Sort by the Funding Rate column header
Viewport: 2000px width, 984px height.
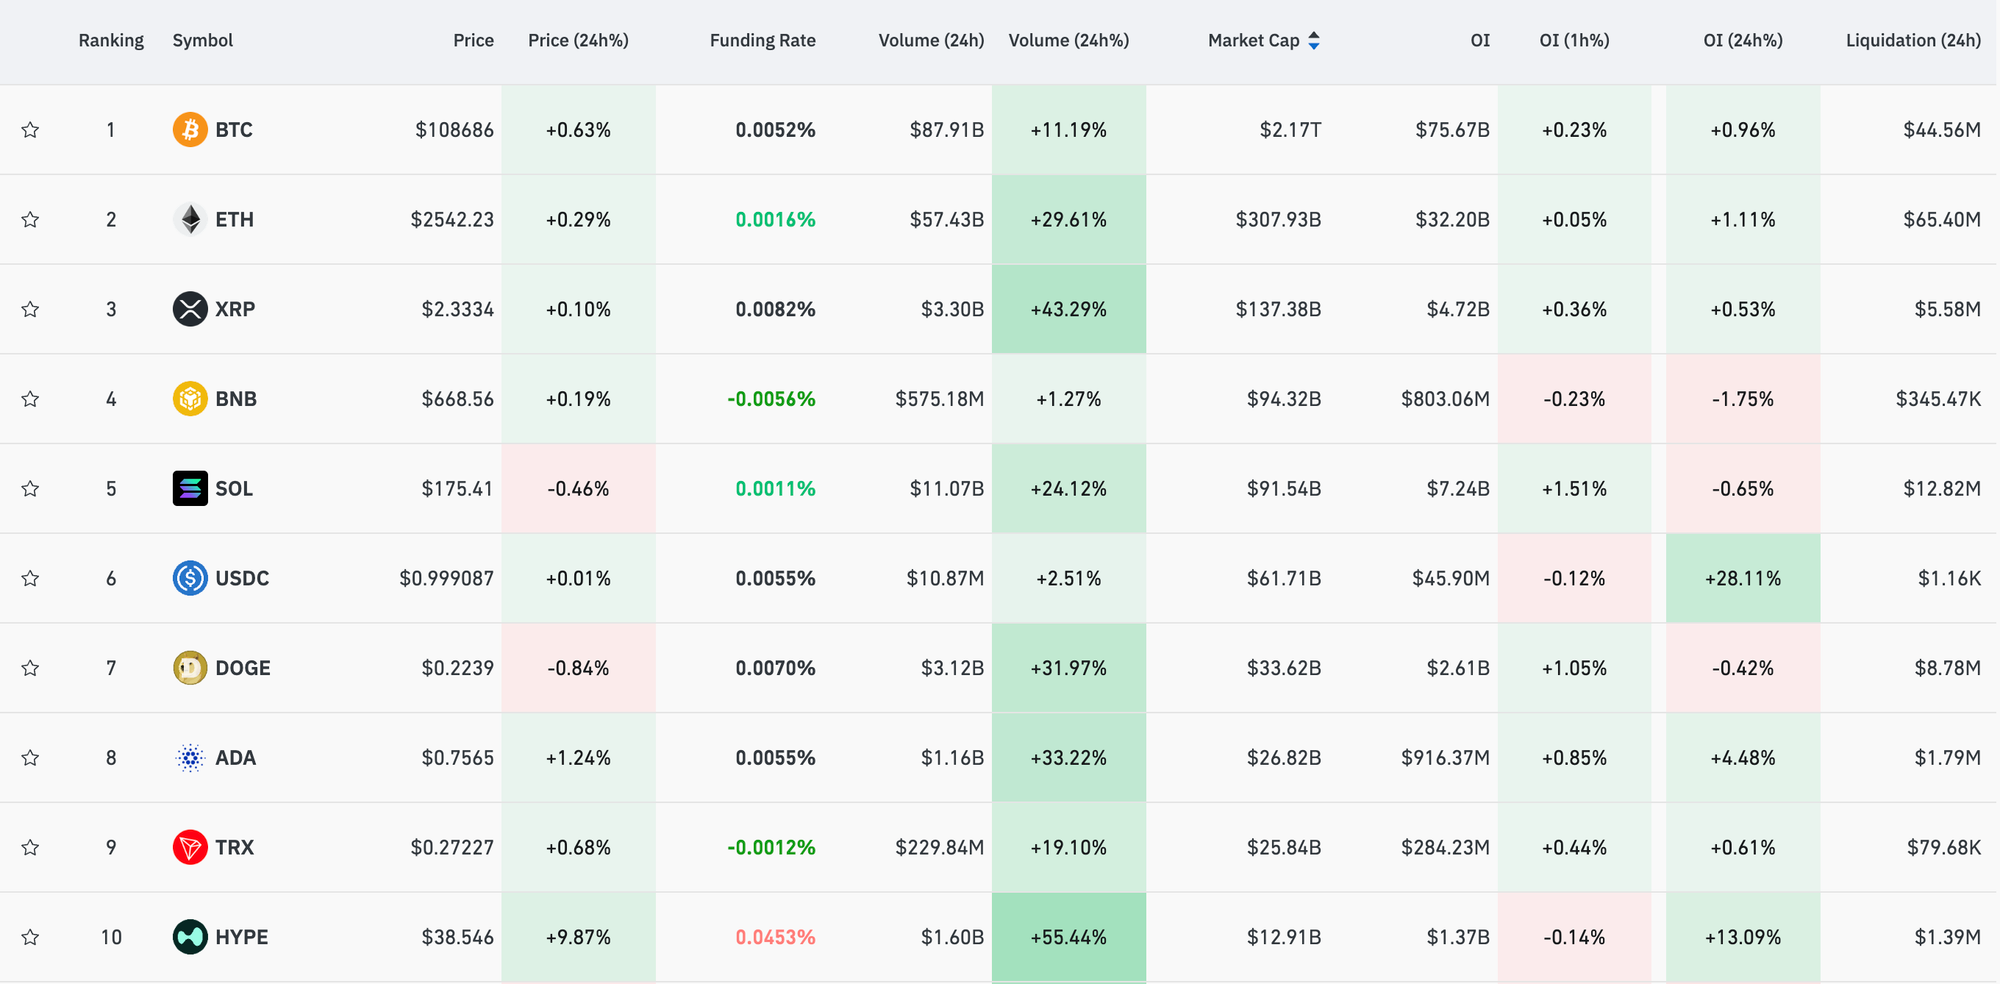point(762,41)
